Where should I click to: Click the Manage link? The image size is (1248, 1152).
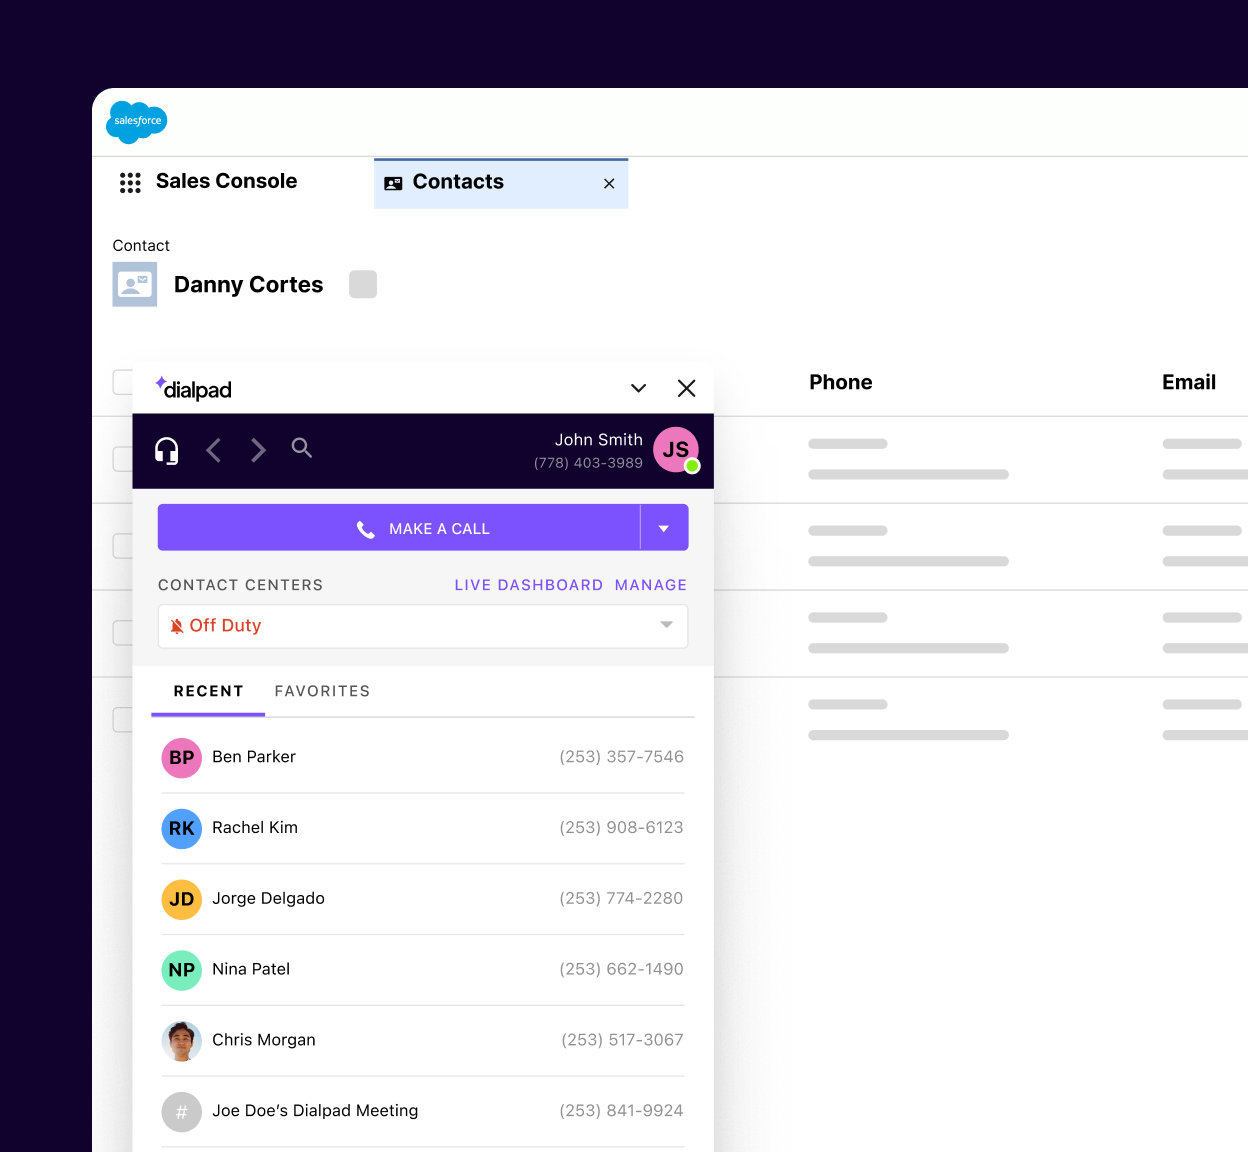(651, 585)
